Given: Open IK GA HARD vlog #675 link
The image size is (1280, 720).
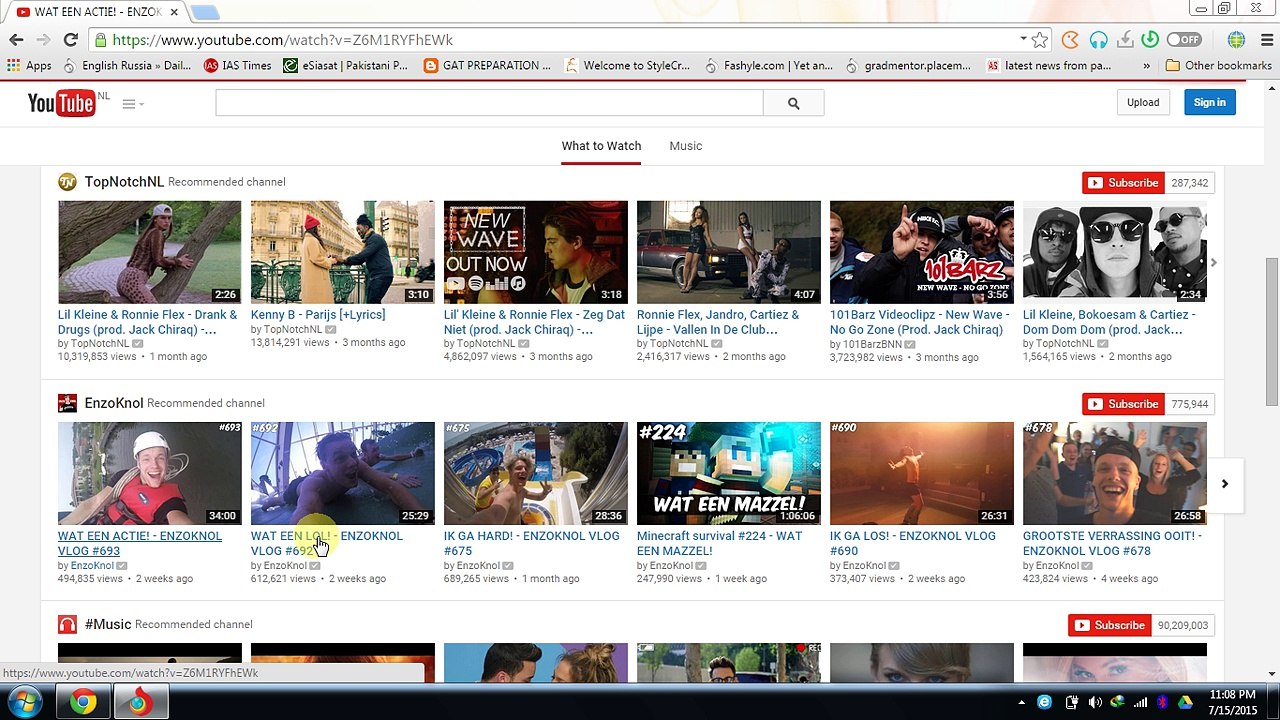Looking at the screenshot, I should (x=531, y=543).
